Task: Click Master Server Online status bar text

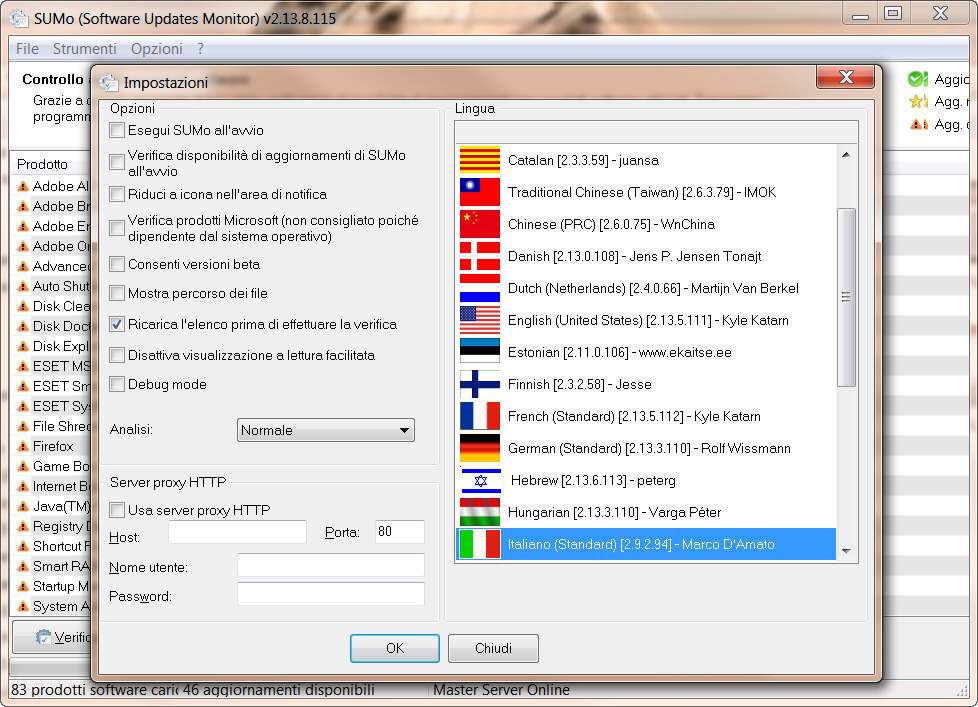Action: 501,690
